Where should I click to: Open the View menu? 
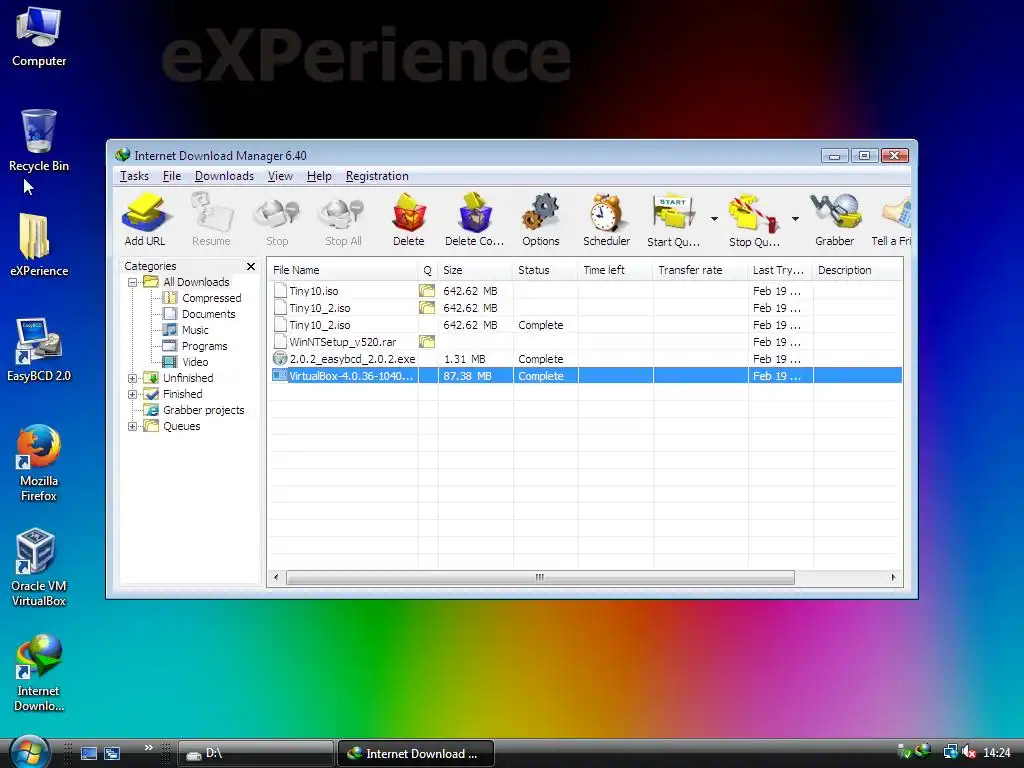point(280,176)
